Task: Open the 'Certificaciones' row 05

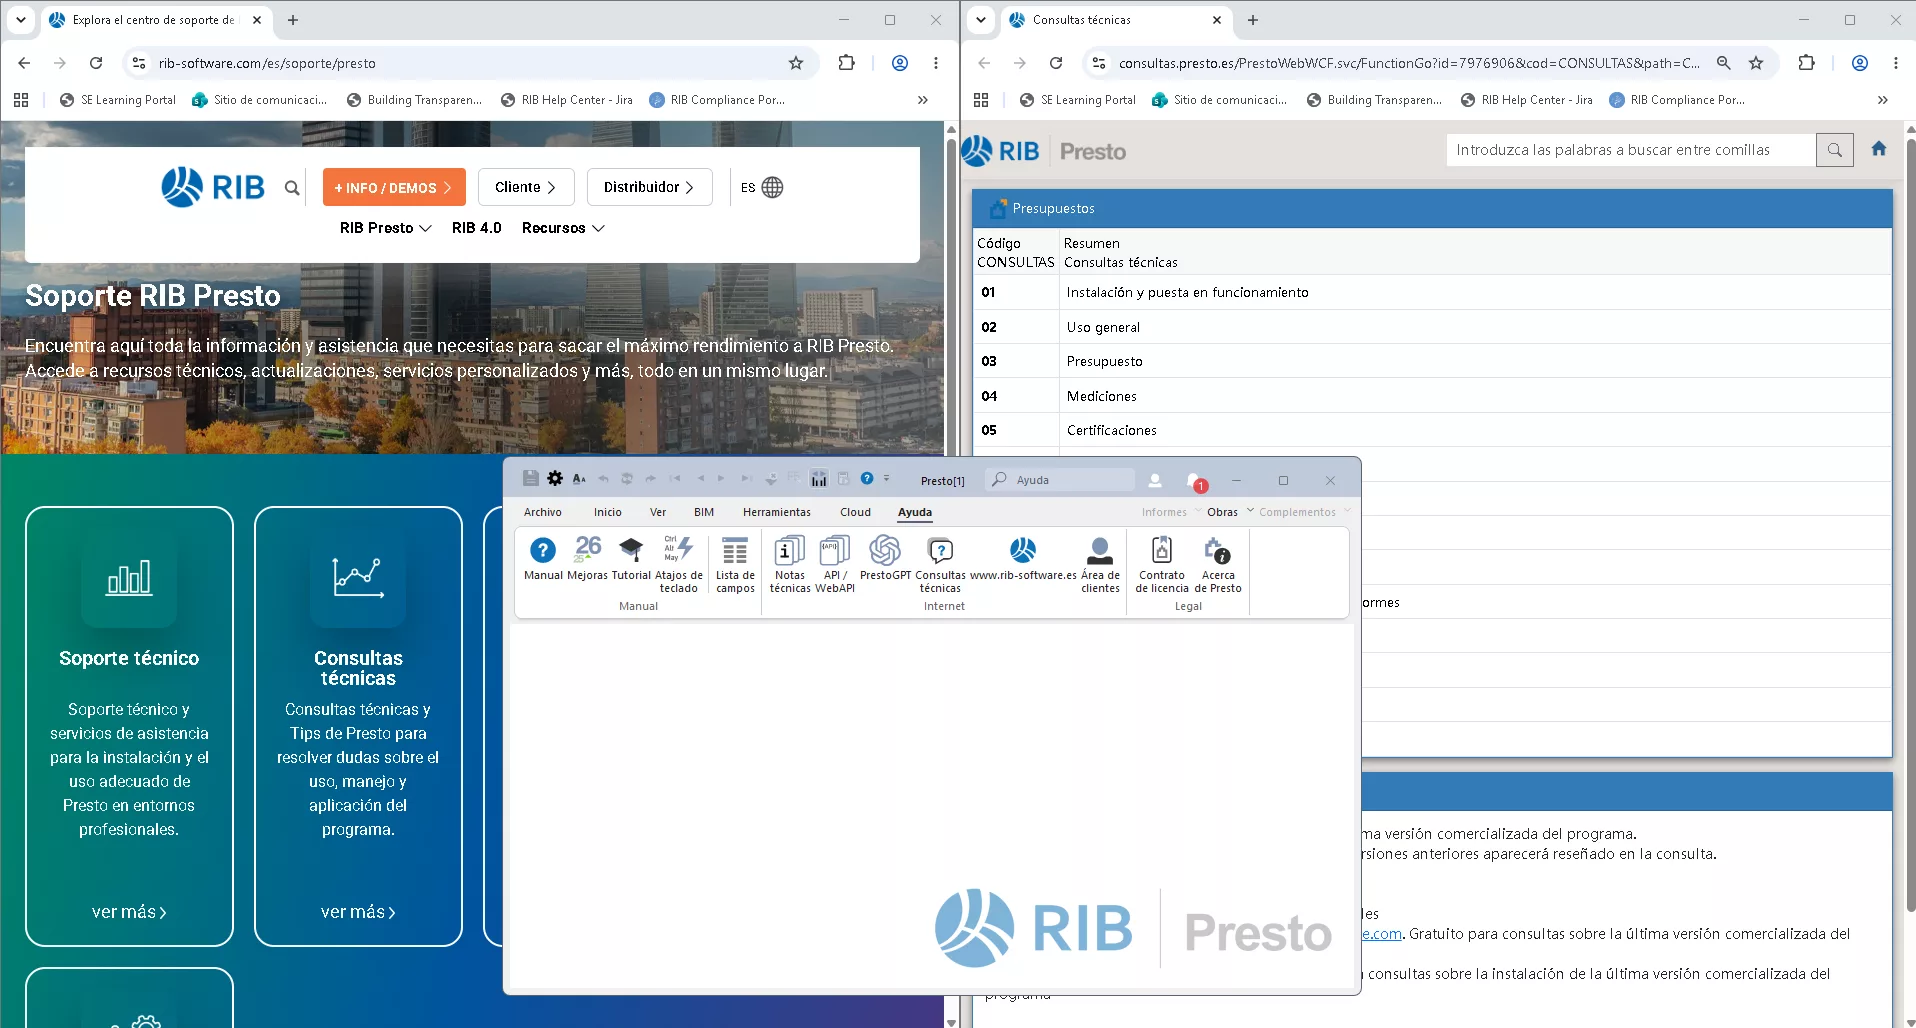Action: 1432,430
